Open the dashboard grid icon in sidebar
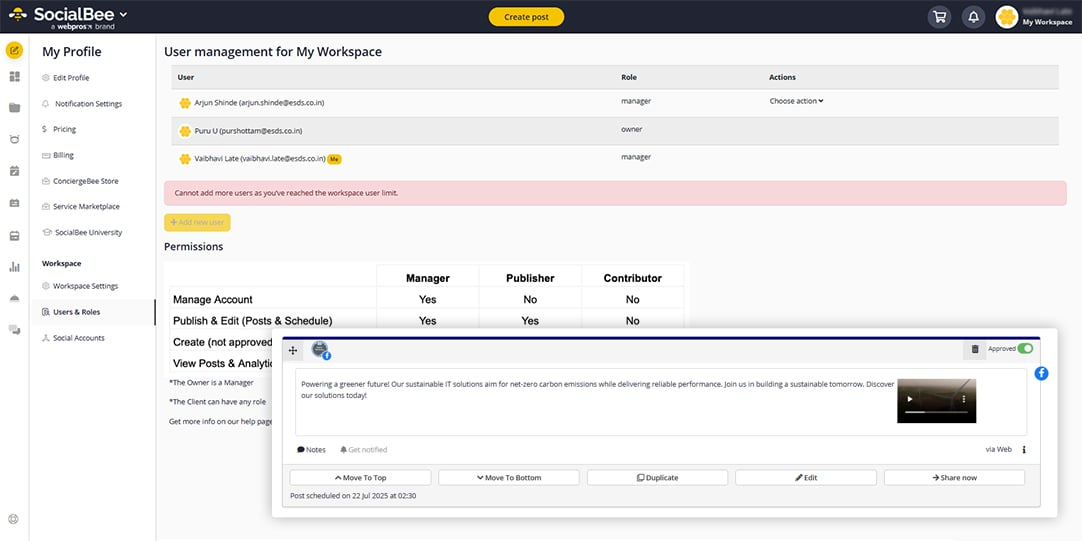The image size is (1082, 541). 14,77
